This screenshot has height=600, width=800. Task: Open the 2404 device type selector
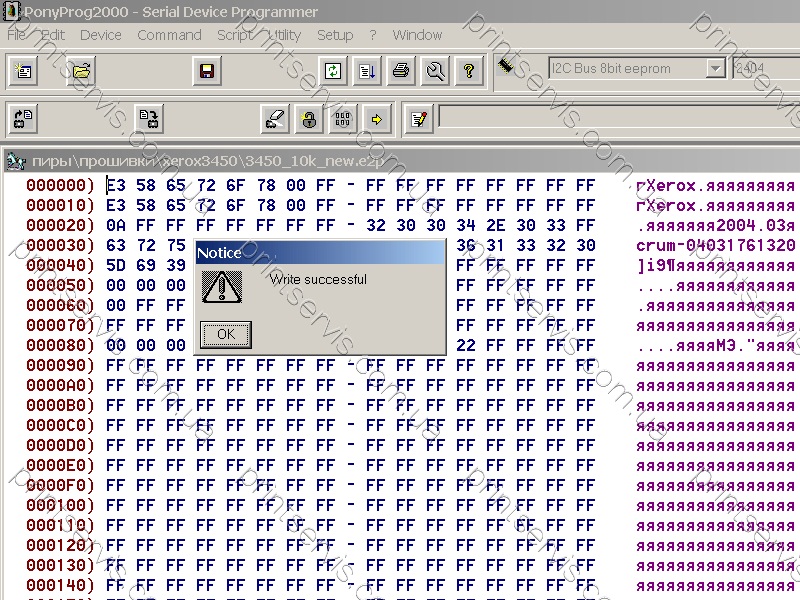tap(765, 68)
